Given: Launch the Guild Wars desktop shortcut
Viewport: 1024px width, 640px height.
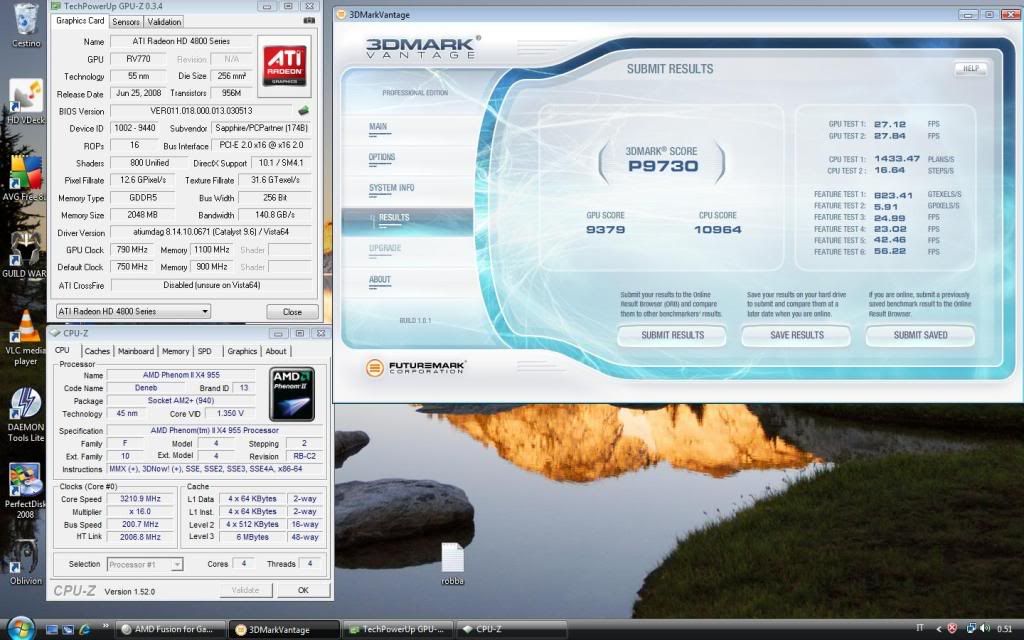Looking at the screenshot, I should [26, 255].
